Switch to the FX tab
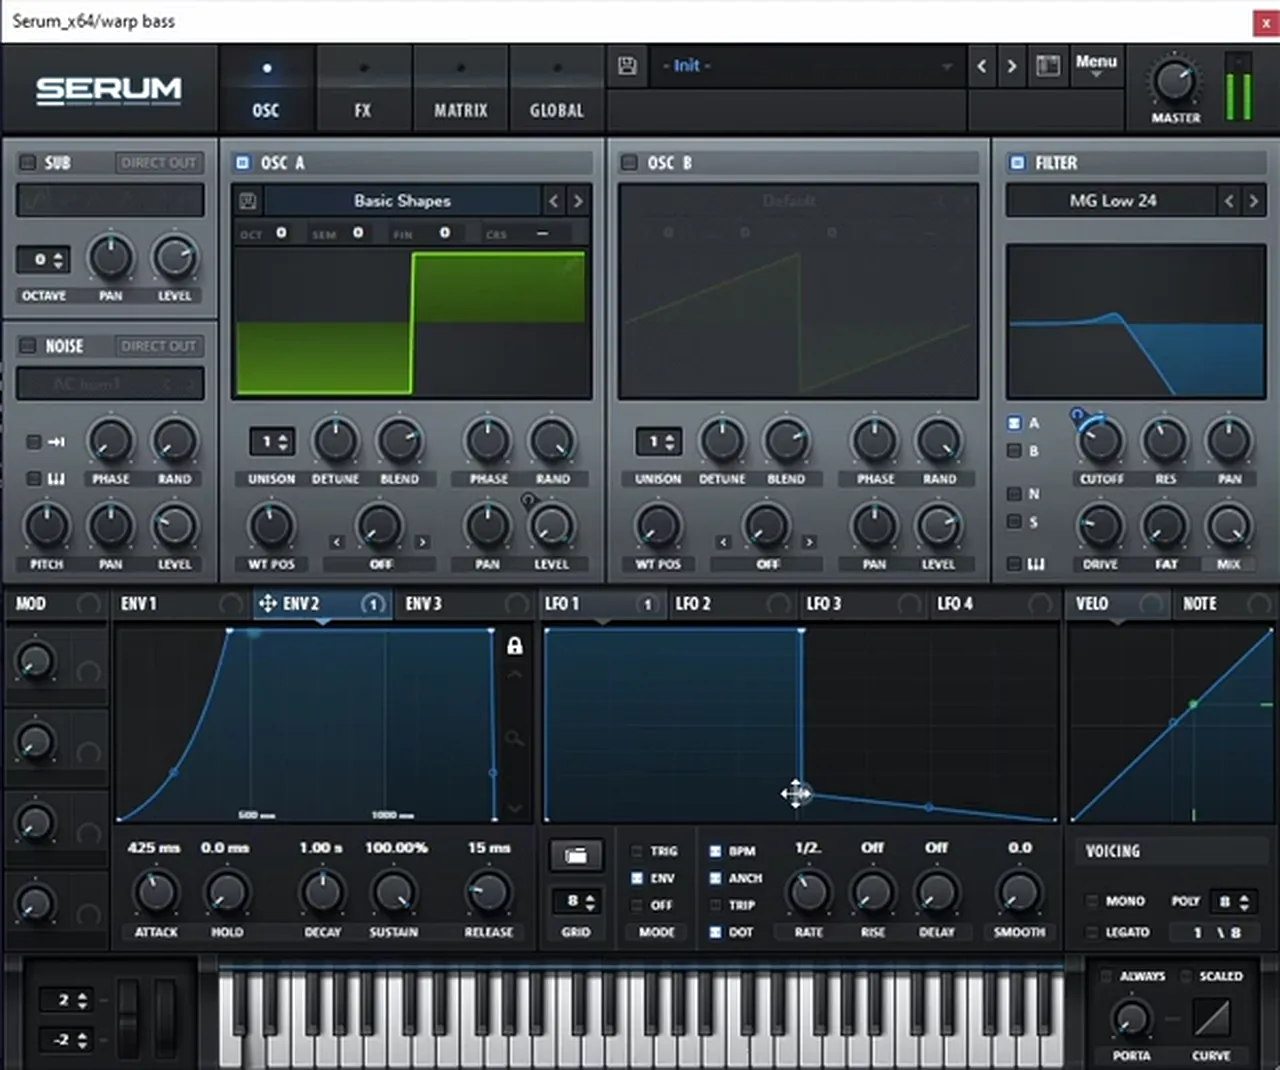This screenshot has height=1070, width=1280. [363, 92]
